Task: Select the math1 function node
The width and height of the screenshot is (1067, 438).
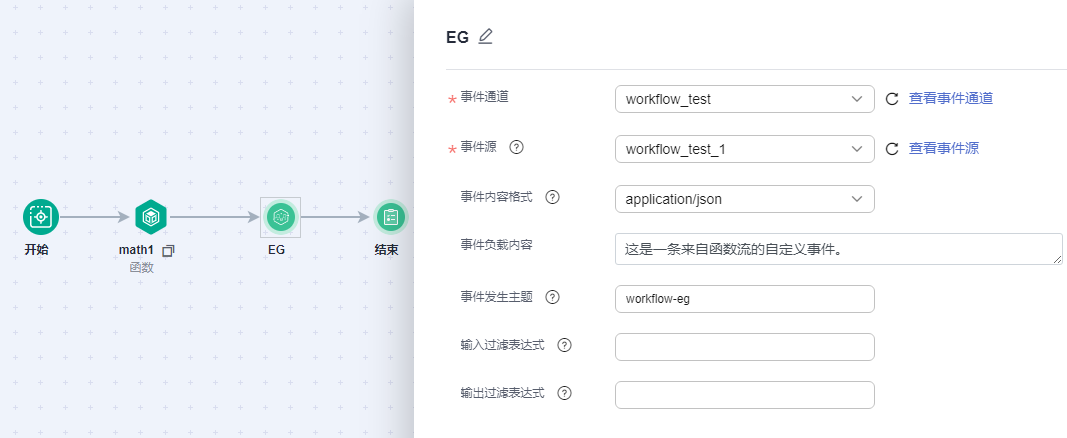Action: [x=151, y=216]
